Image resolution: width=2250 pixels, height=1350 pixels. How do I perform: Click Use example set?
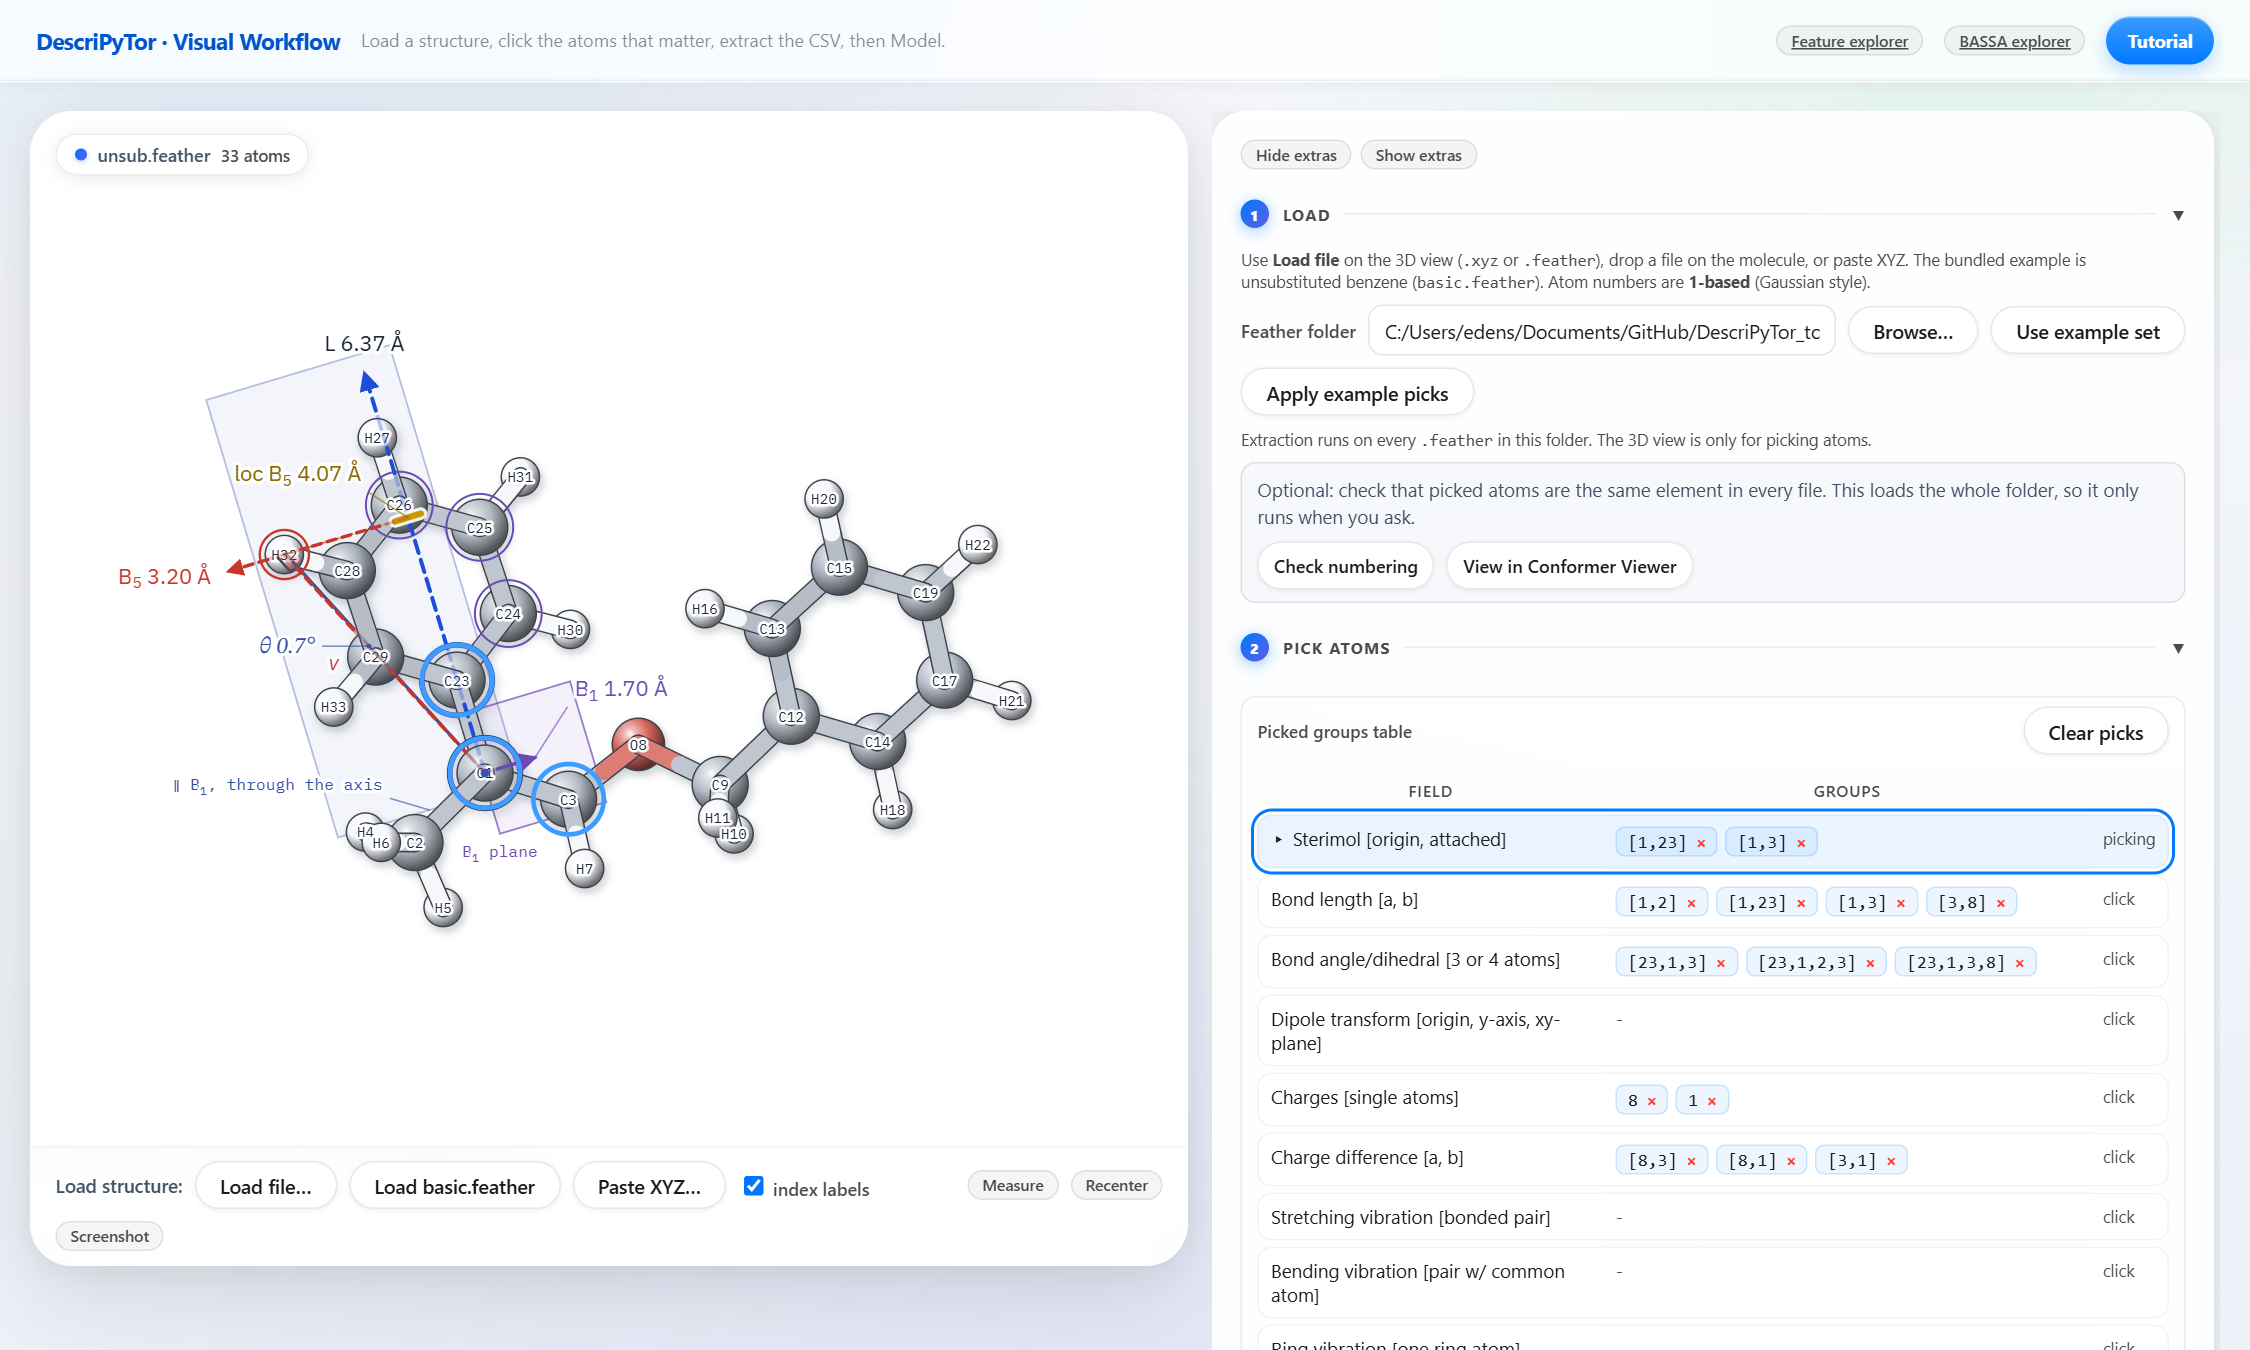(x=2087, y=332)
